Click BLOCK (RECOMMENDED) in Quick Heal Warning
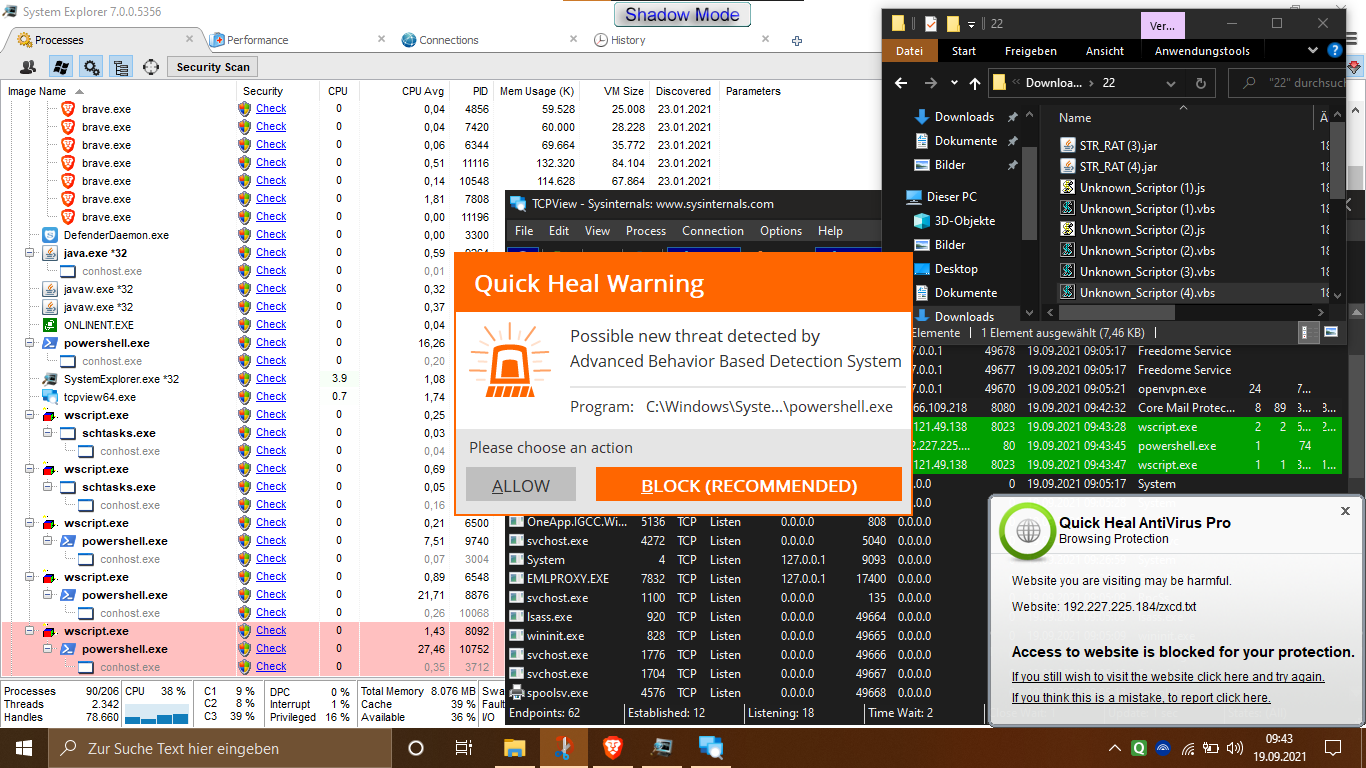This screenshot has height=768, width=1366. (749, 485)
